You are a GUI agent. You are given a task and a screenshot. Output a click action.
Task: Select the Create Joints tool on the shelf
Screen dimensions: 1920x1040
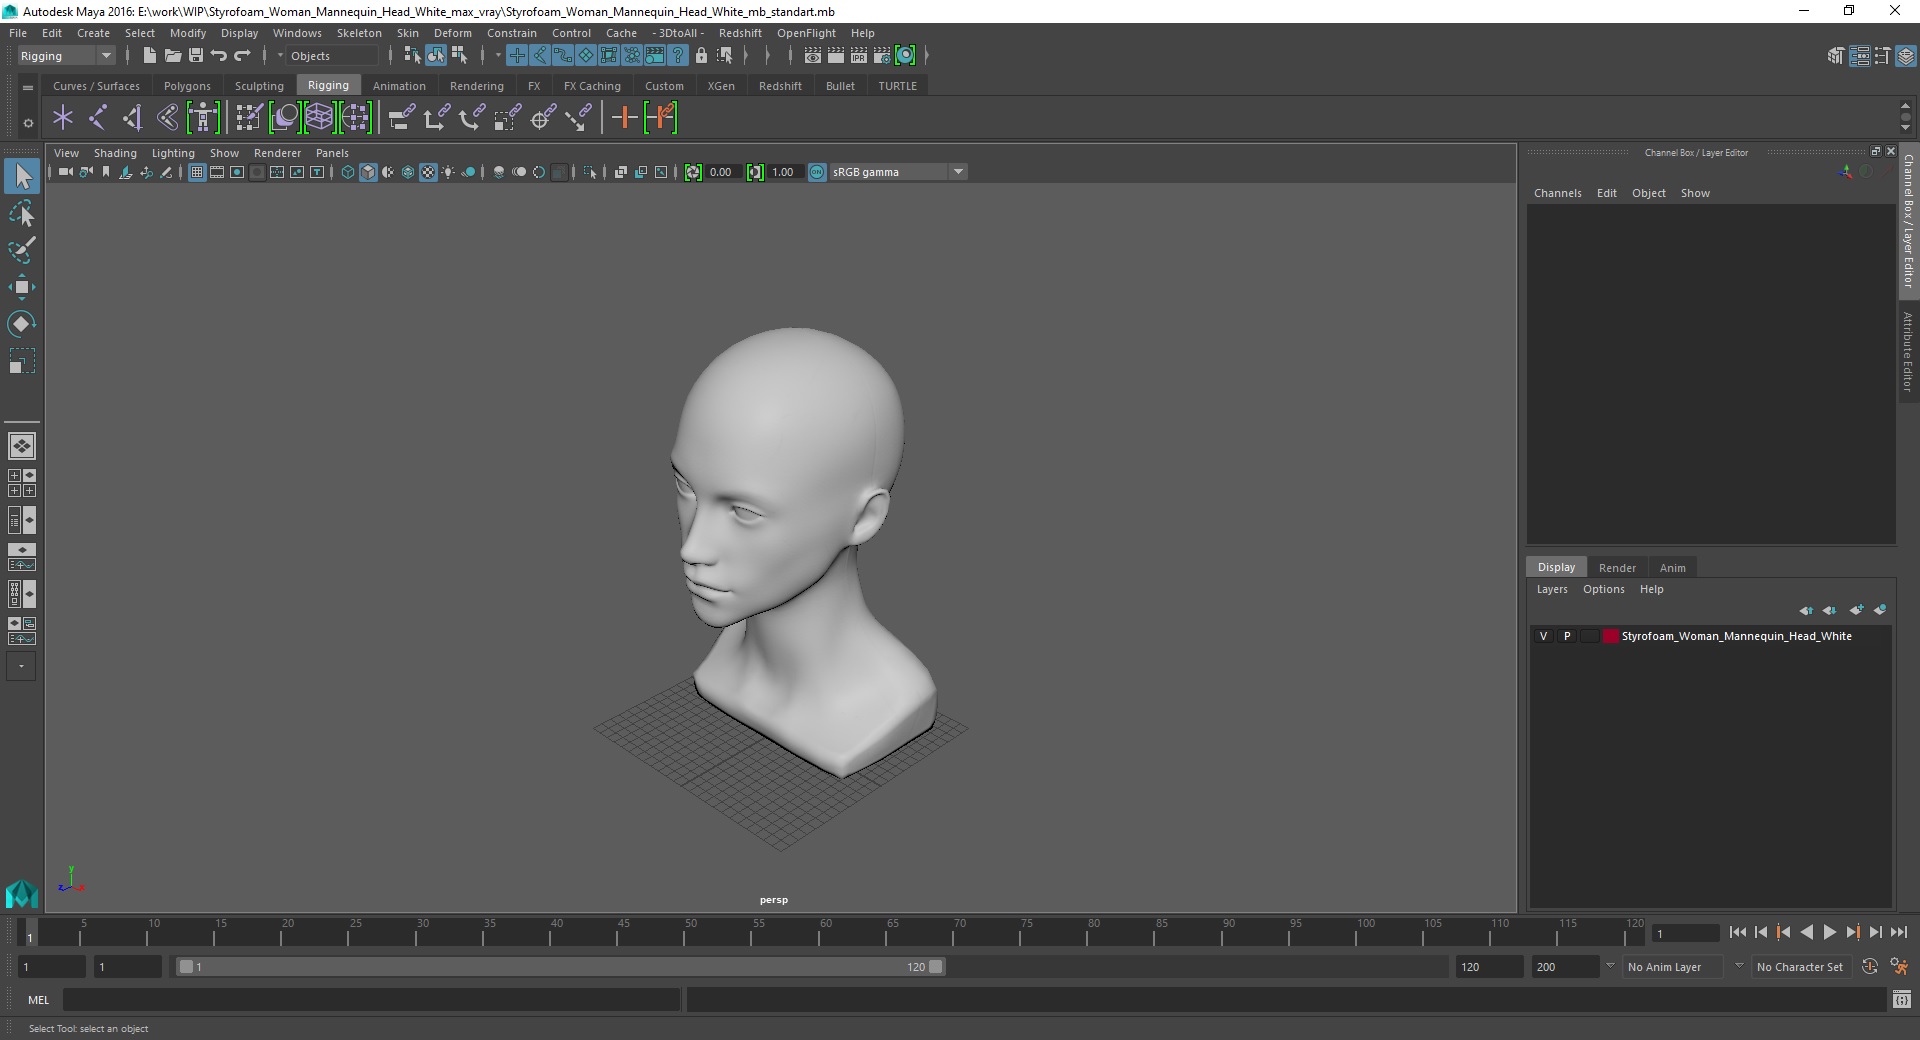98,118
